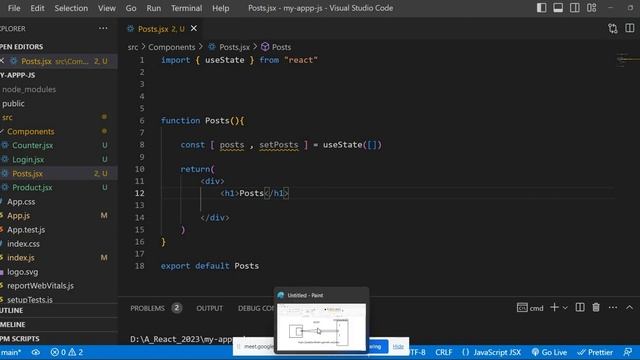The height and width of the screenshot is (360, 640).
Task: Open the Terminal menu
Action: click(186, 8)
